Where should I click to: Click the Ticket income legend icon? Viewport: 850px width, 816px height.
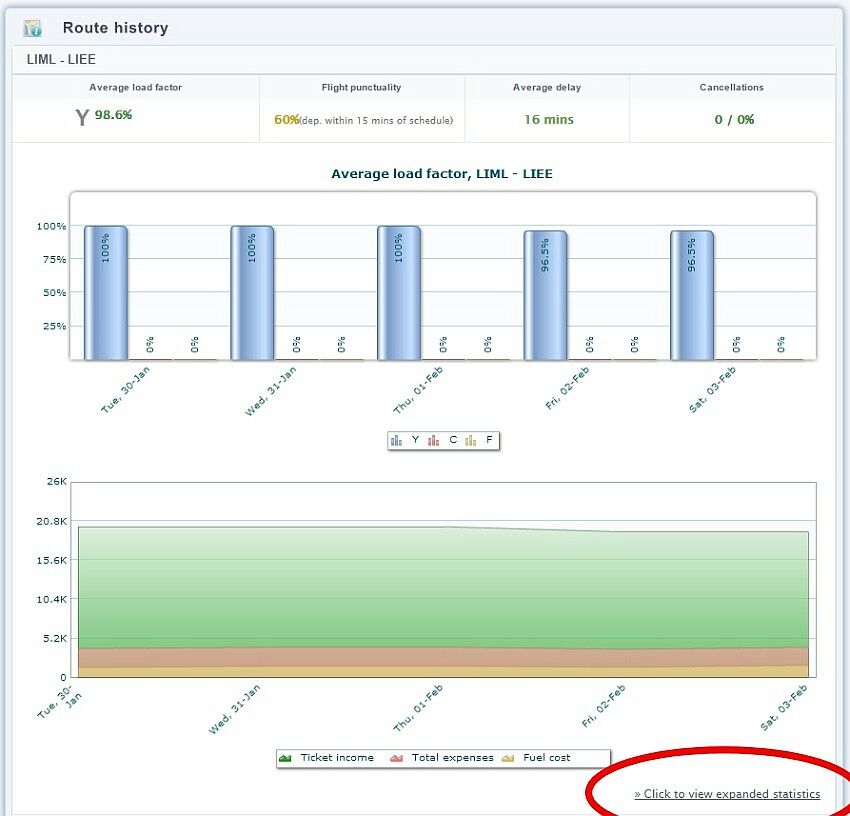[285, 758]
